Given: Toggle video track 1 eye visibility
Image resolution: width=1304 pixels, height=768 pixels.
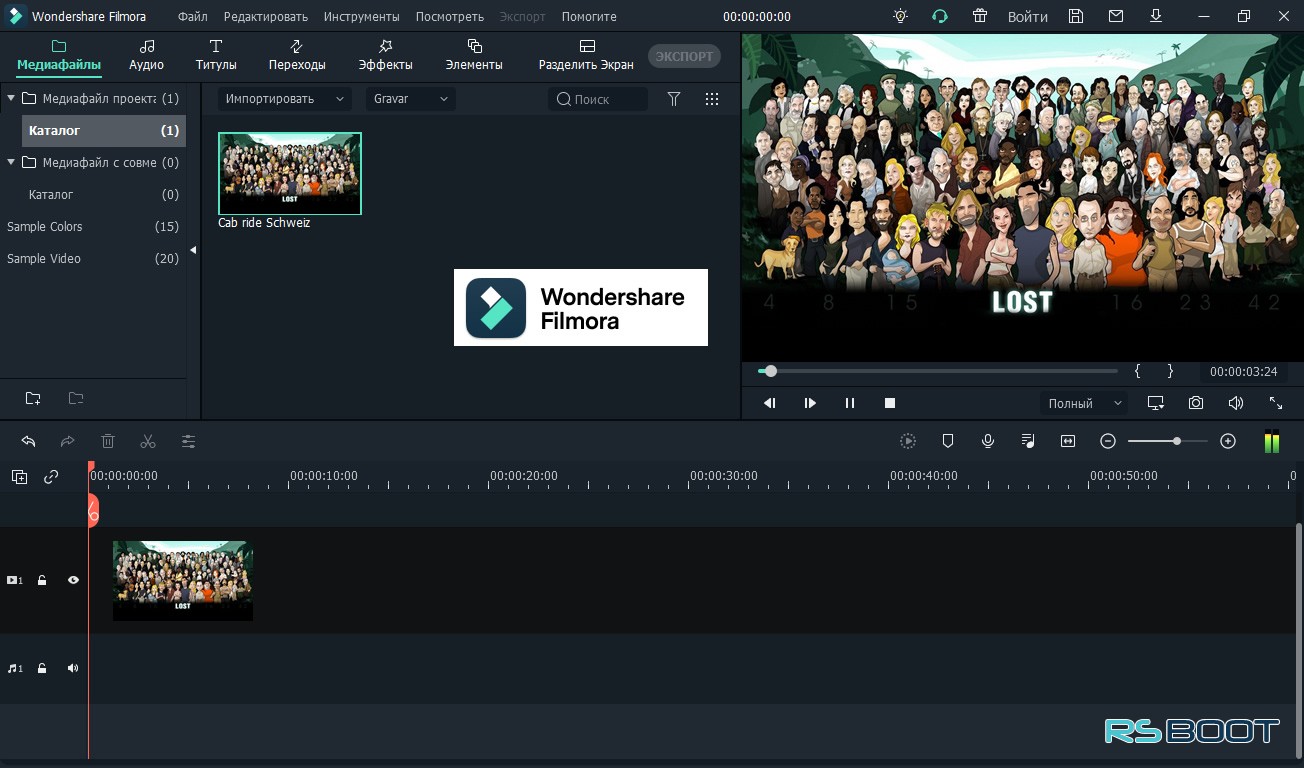Looking at the screenshot, I should click(73, 580).
